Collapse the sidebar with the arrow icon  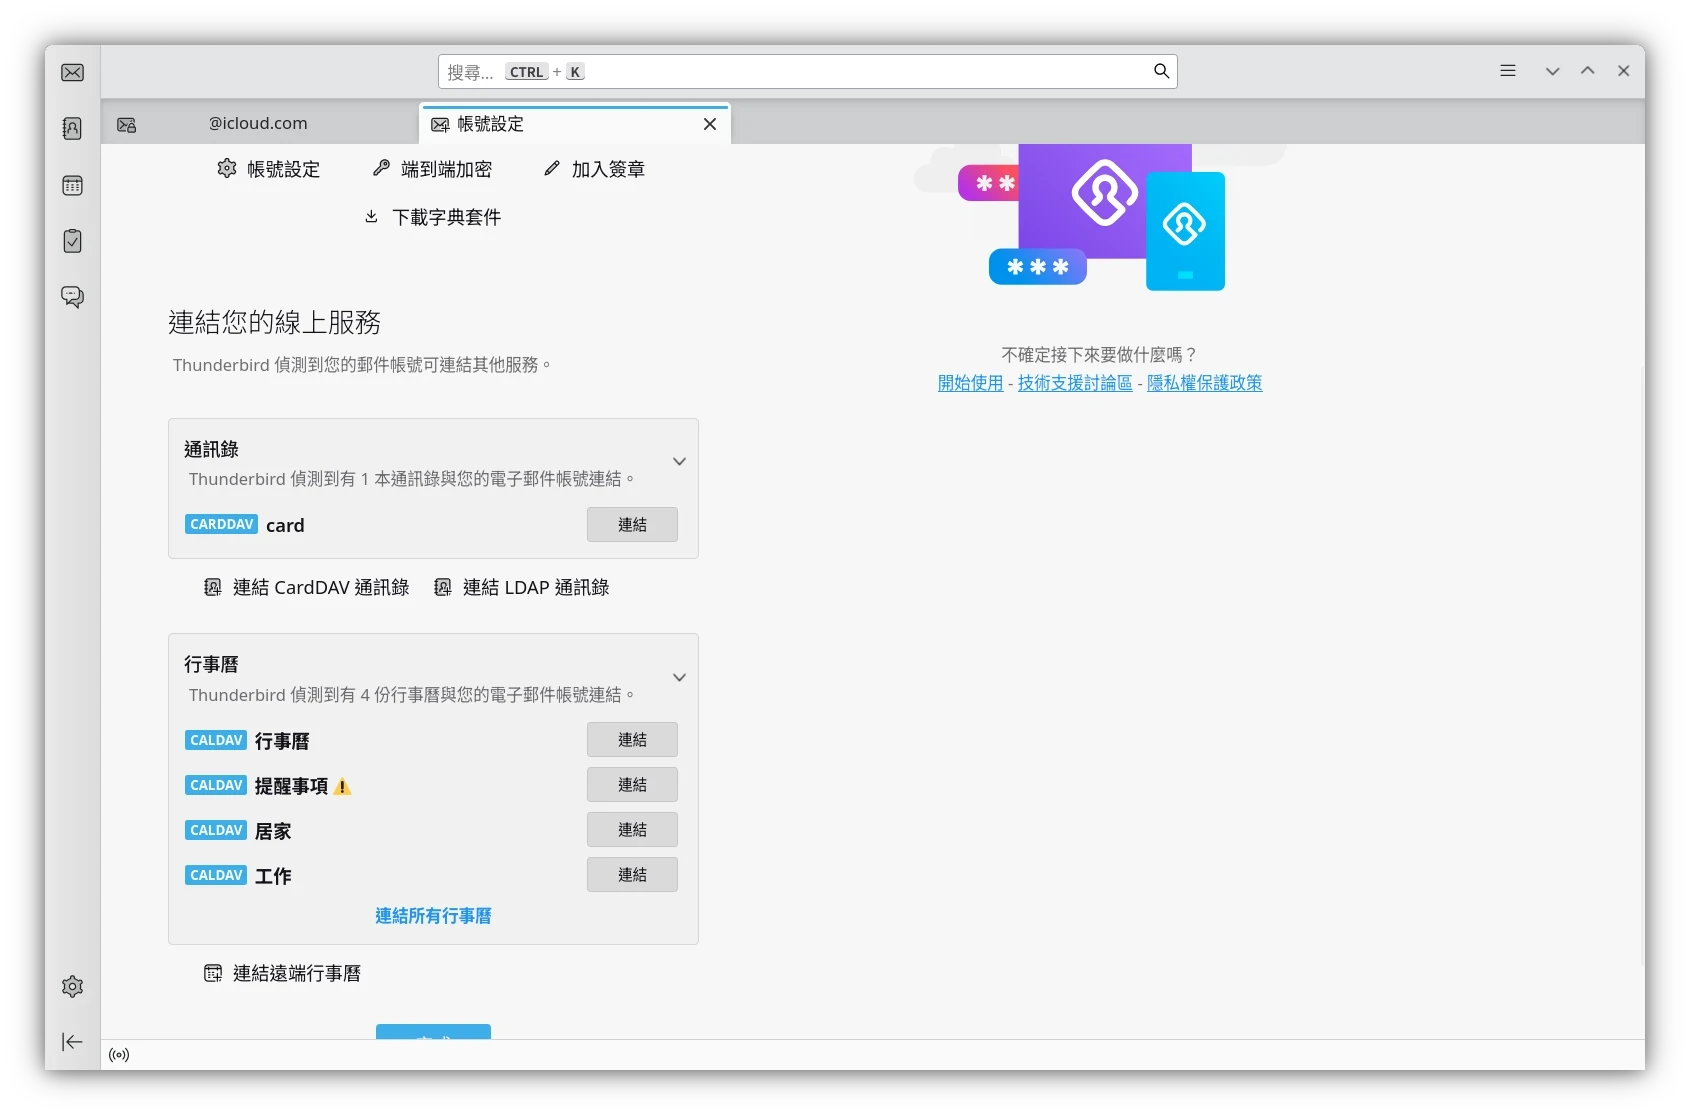[71, 1042]
